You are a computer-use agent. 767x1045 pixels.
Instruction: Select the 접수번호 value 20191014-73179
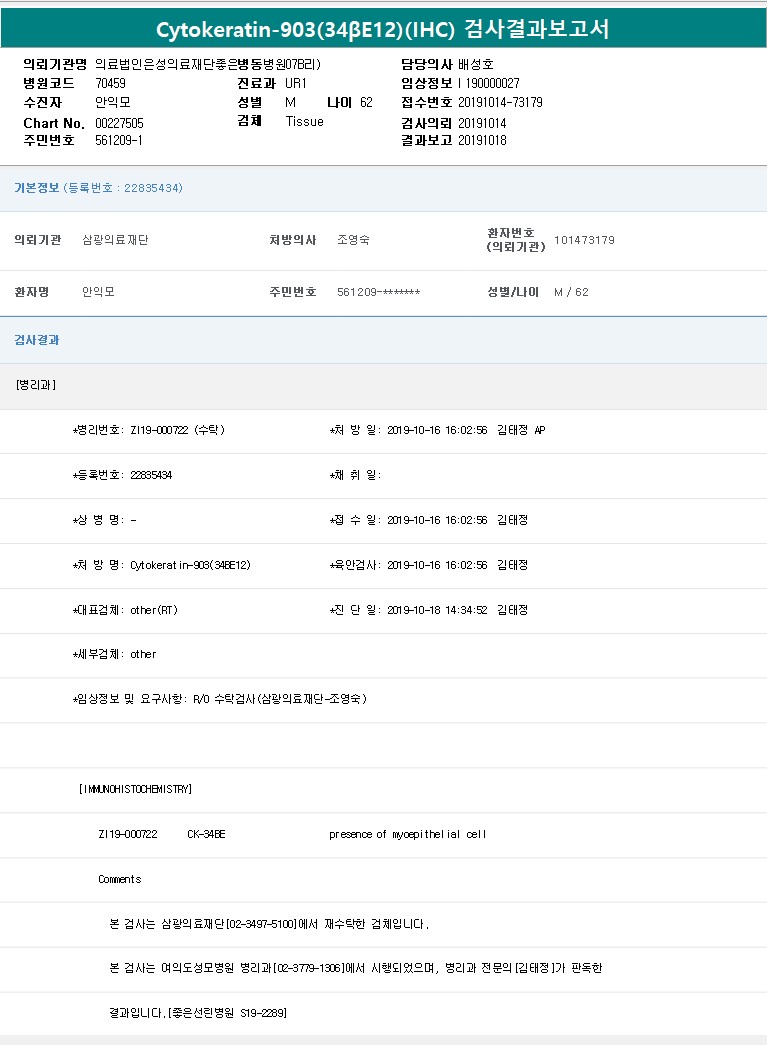(500, 102)
